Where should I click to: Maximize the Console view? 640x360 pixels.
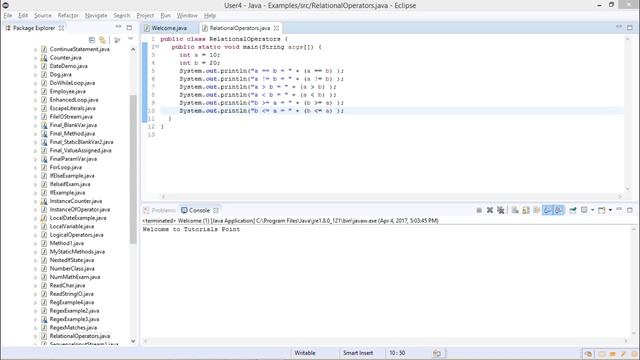630,210
